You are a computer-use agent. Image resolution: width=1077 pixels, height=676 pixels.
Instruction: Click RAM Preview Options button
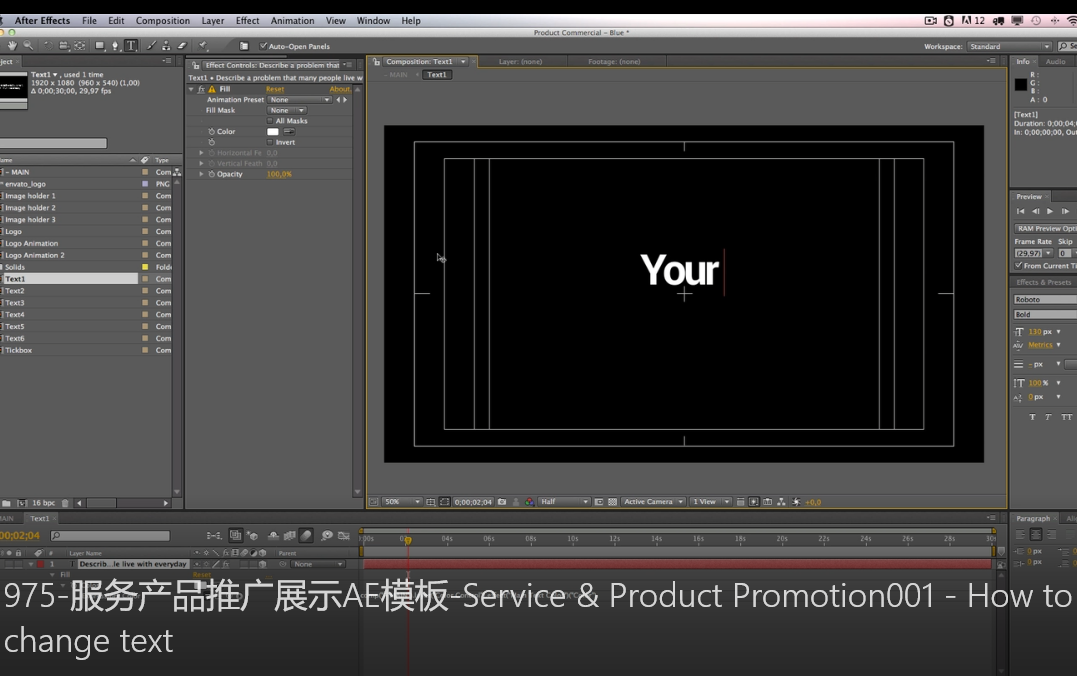[1046, 229]
